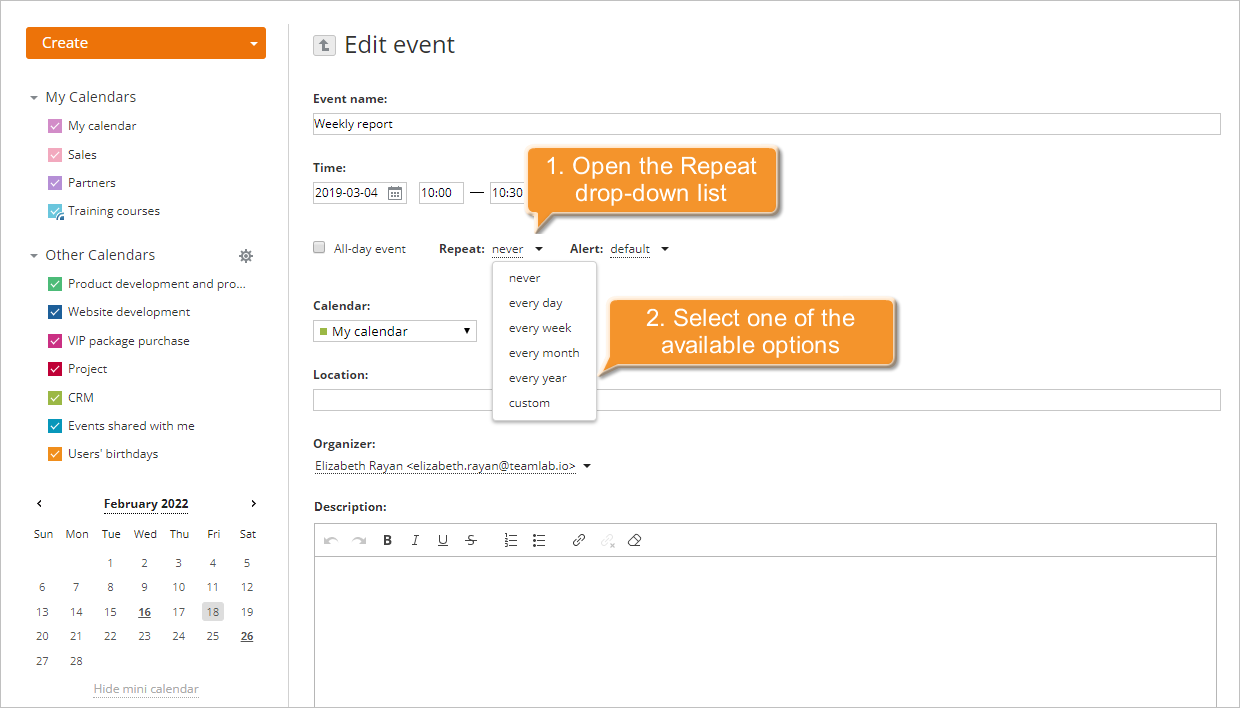1240x708 pixels.
Task: Open Other Calendars settings gear
Action: point(246,255)
